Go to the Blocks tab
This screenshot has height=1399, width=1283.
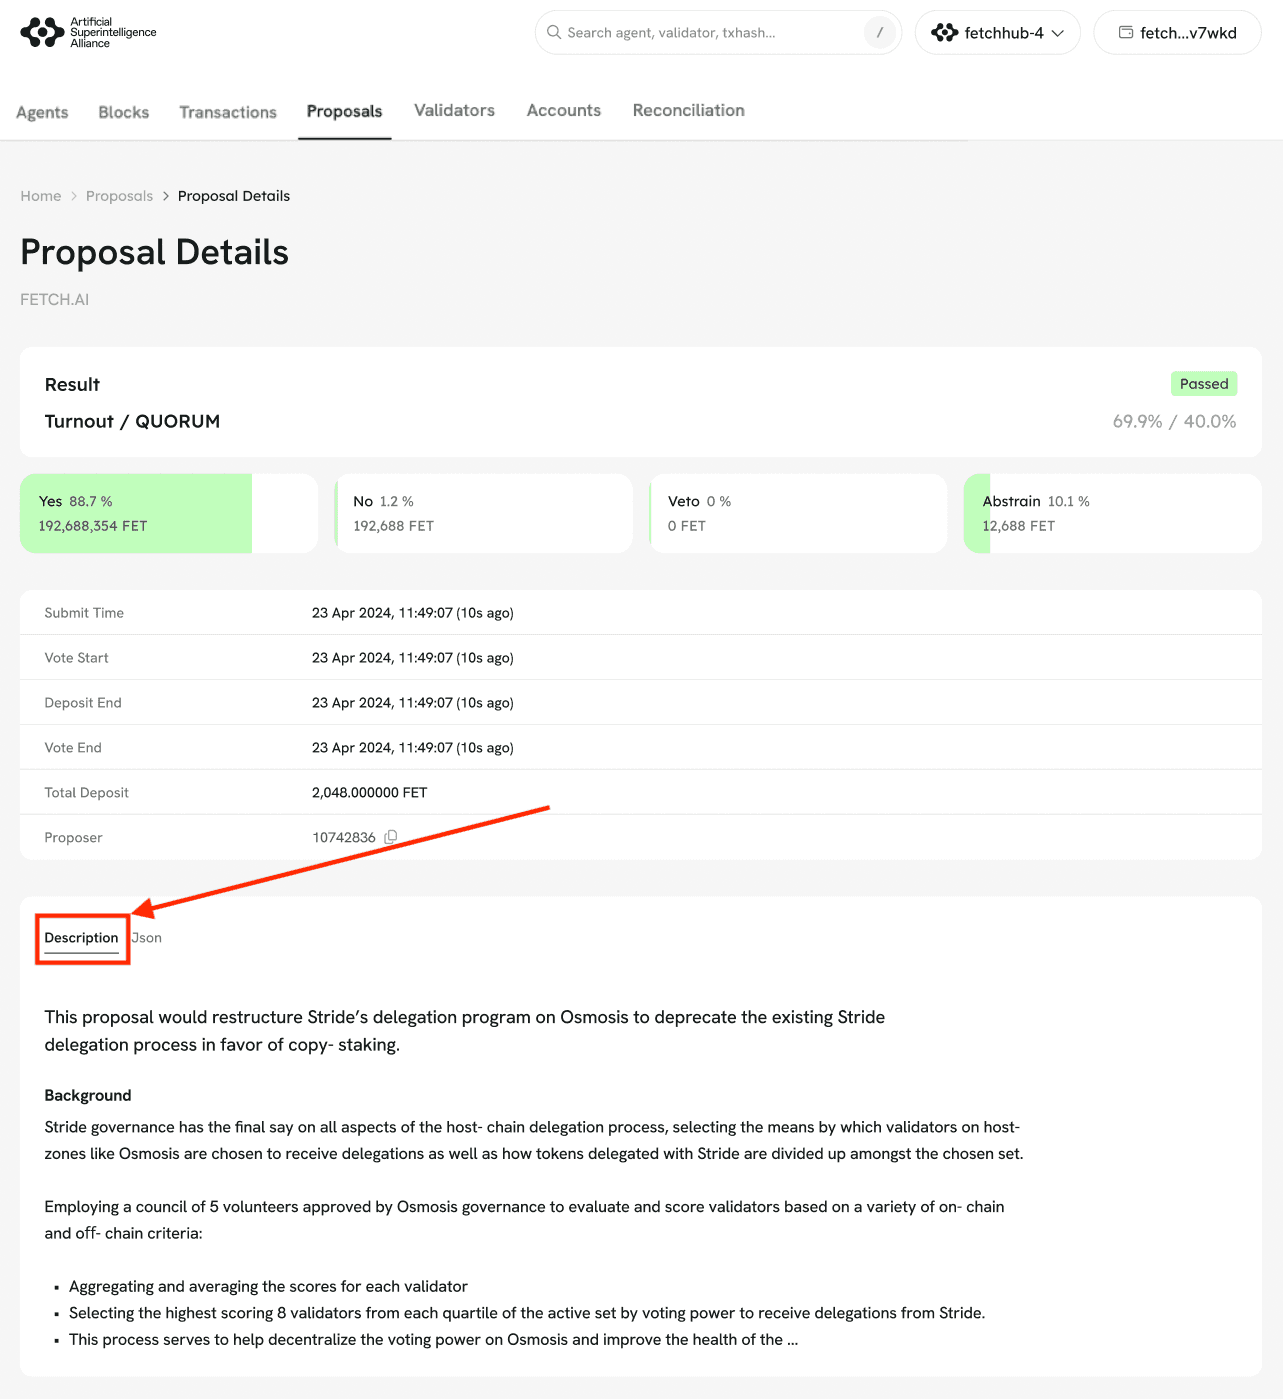[x=124, y=112]
